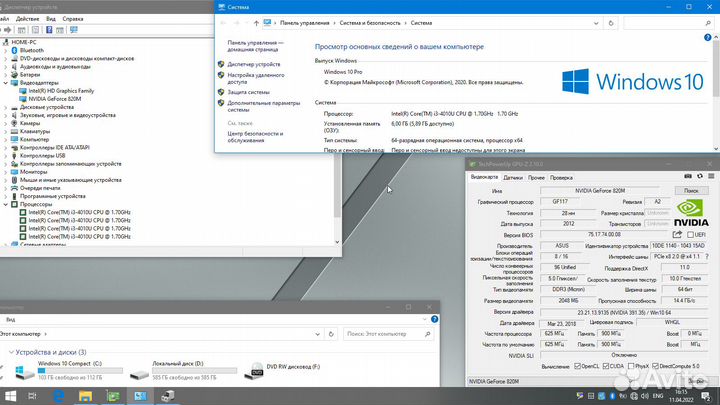720x405 pixels.
Task: Click scan for hardware changes monitor icon
Action: 73,30
